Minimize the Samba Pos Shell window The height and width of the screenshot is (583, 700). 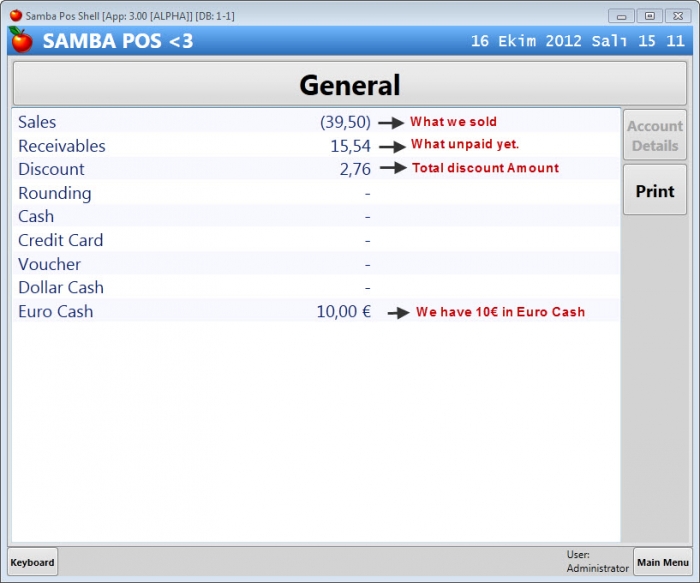click(621, 16)
